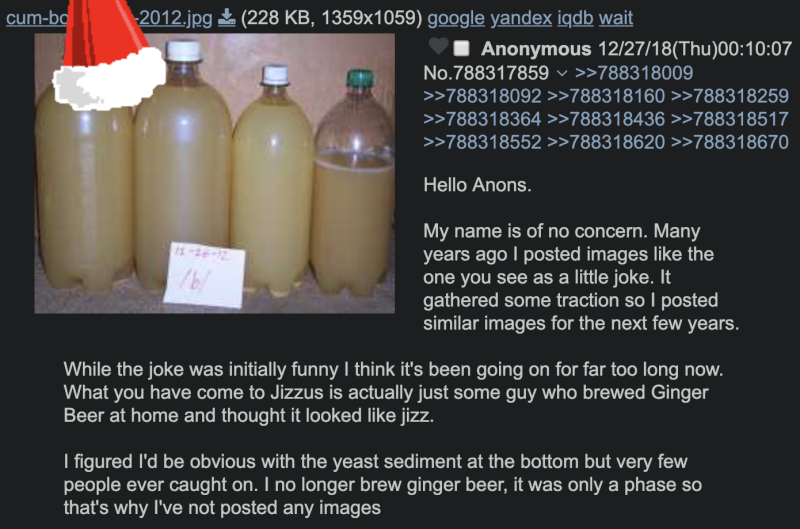
Task: Search image with wait link
Action: pos(616,18)
